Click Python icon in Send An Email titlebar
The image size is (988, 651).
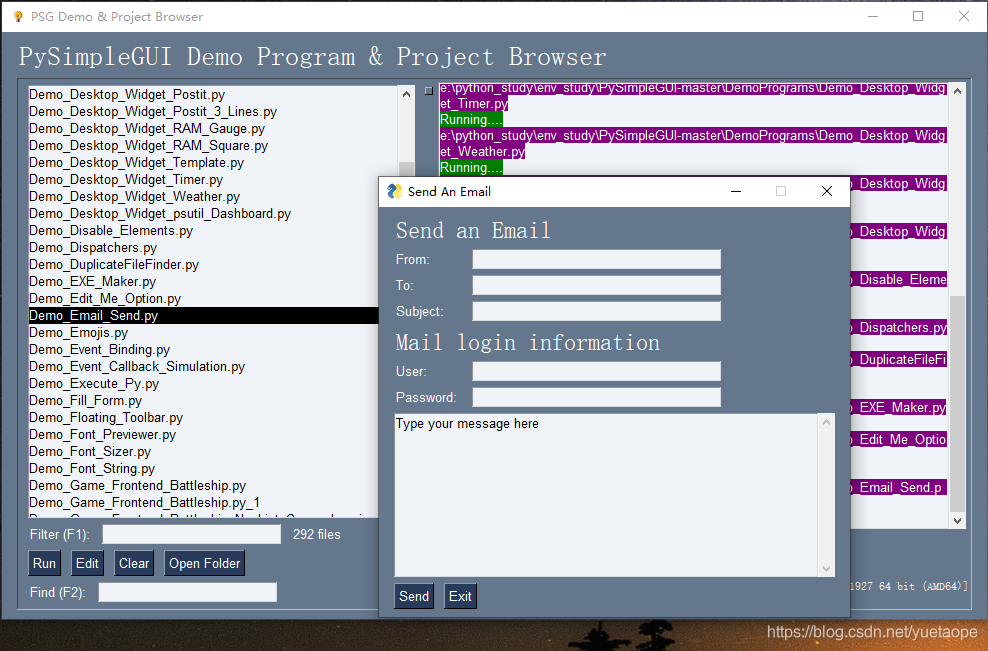[x=394, y=191]
